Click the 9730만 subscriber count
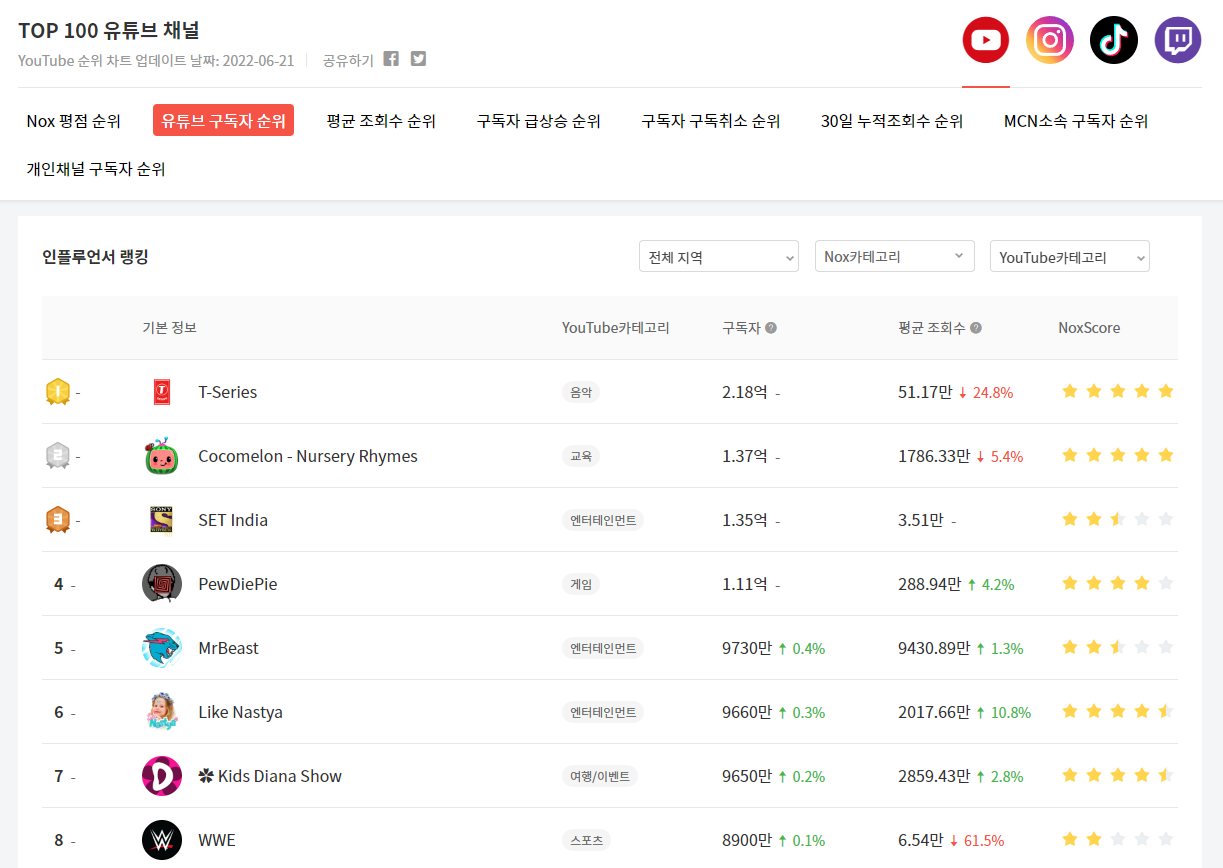The width and height of the screenshot is (1223, 868). (747, 648)
